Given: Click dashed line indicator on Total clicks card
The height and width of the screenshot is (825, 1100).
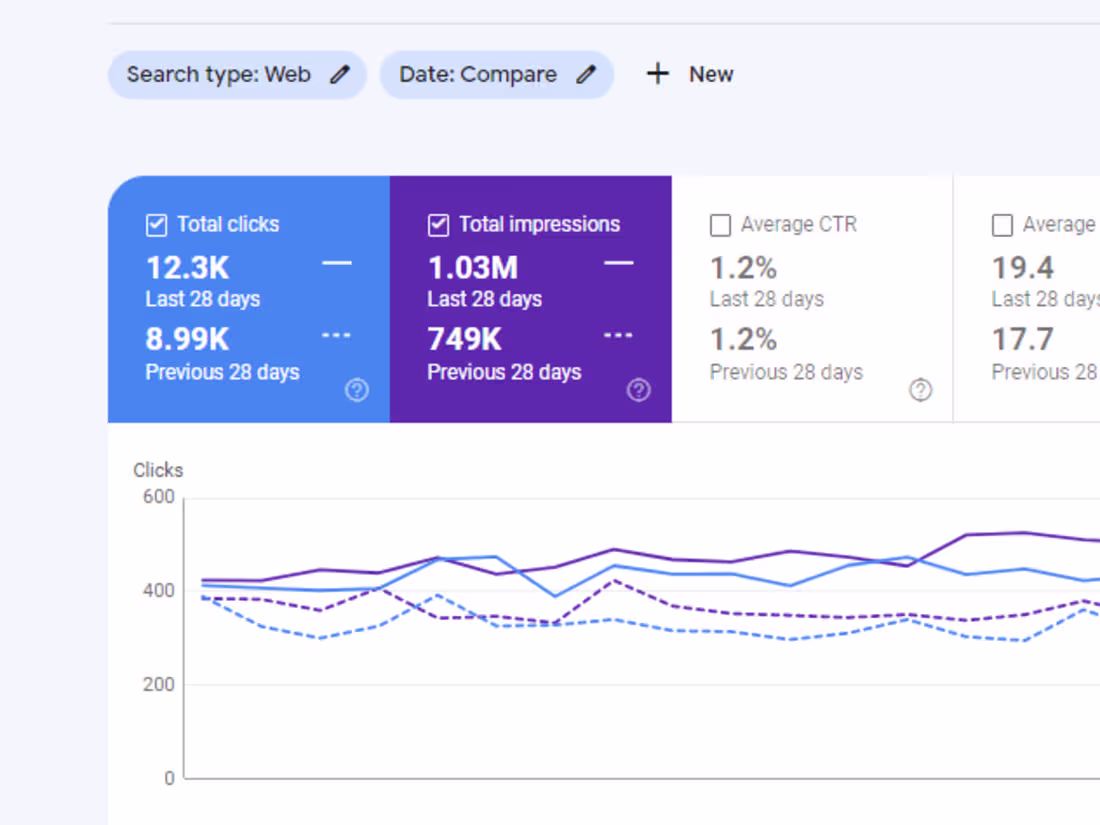Looking at the screenshot, I should [336, 335].
